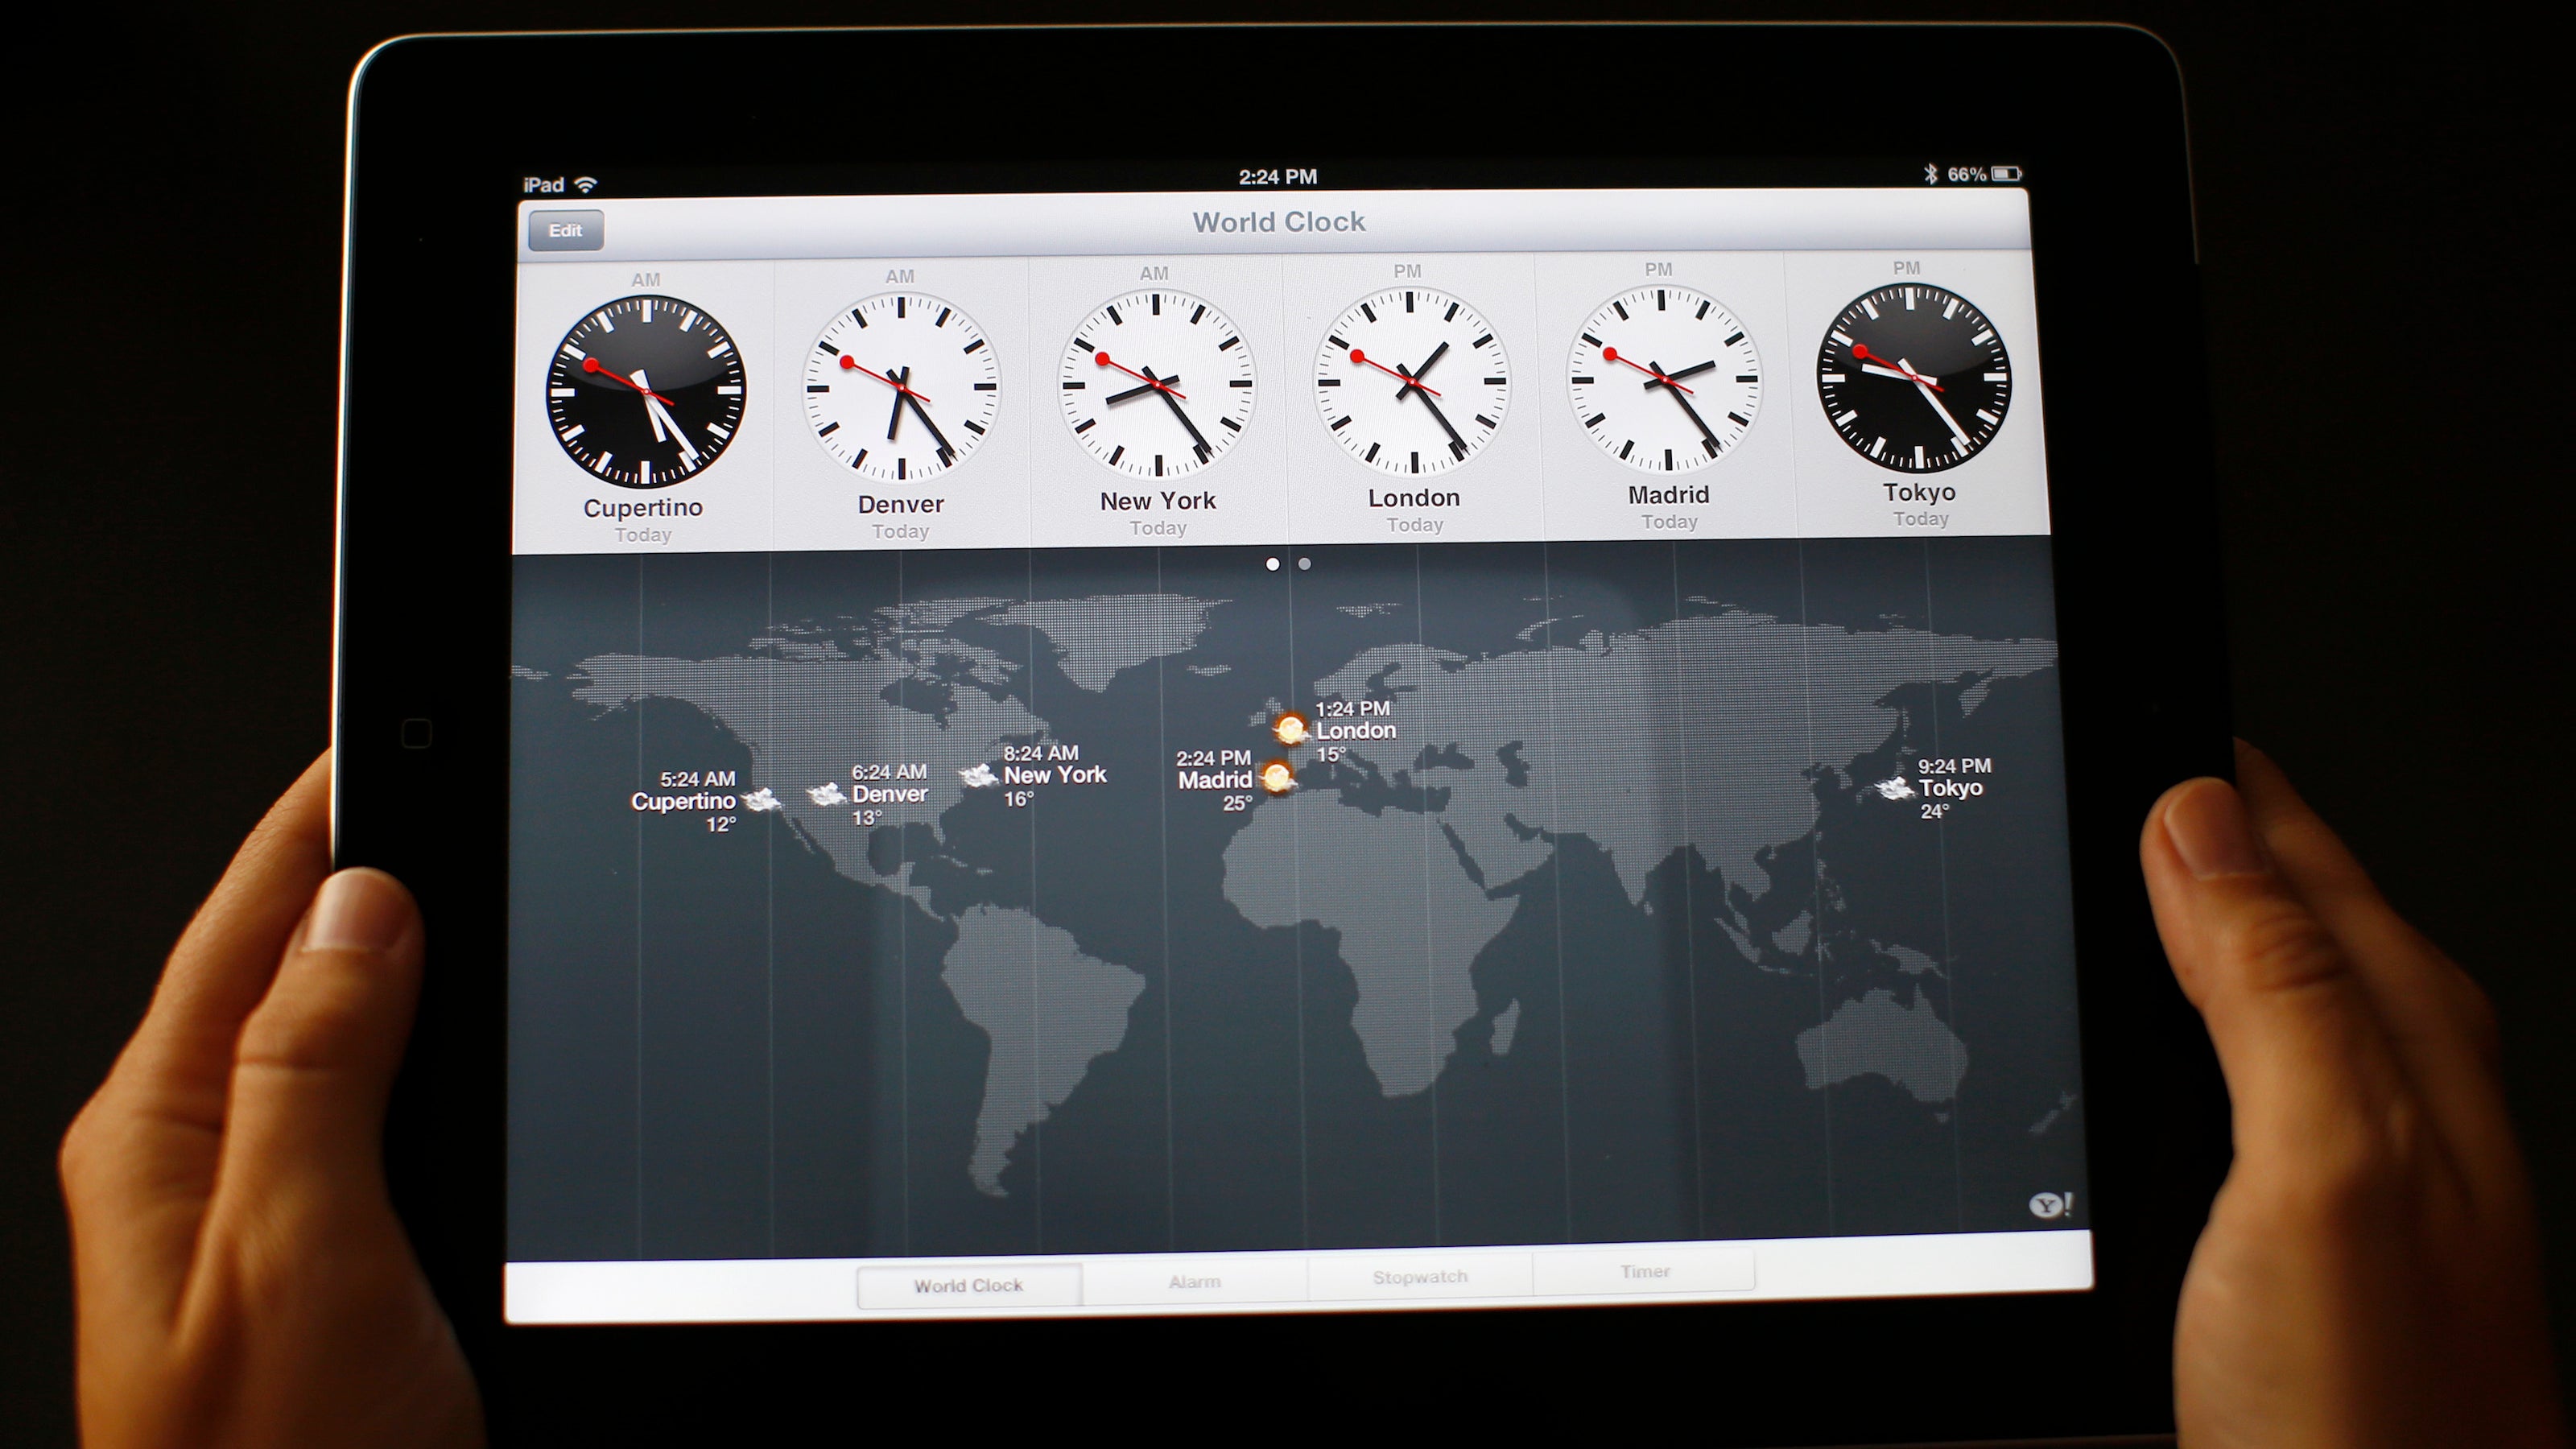The height and width of the screenshot is (1449, 2576).
Task: Select the first page indicator dot
Action: click(1272, 564)
